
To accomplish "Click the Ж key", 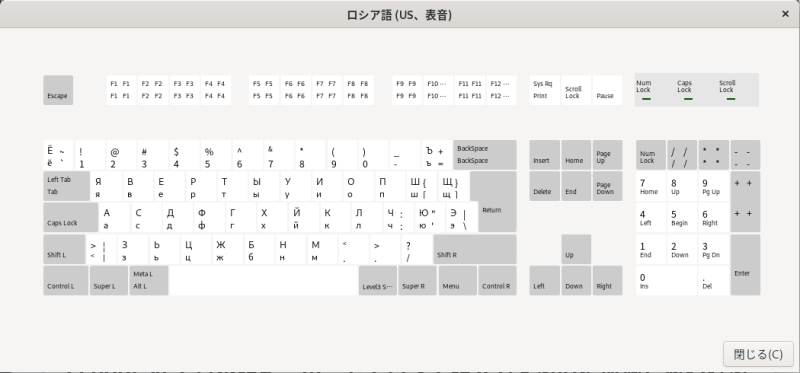I will point(228,250).
